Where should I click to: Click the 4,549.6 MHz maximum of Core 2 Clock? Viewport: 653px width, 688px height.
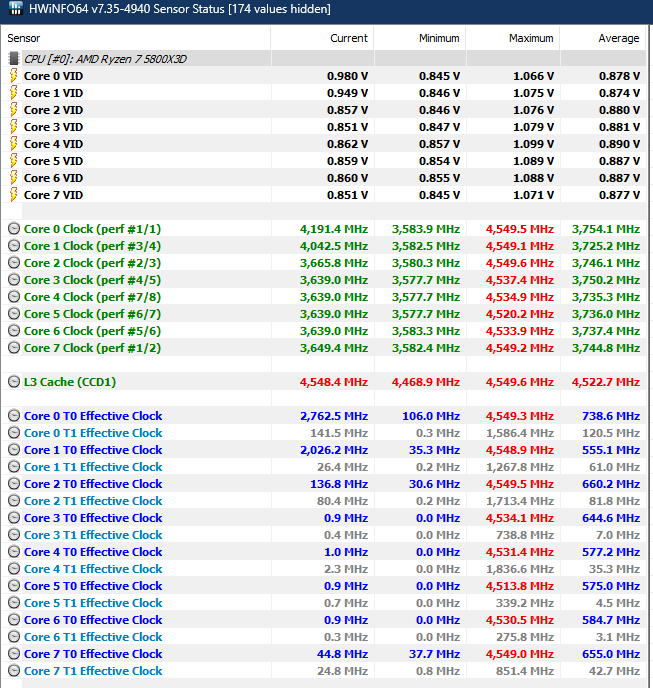520,263
